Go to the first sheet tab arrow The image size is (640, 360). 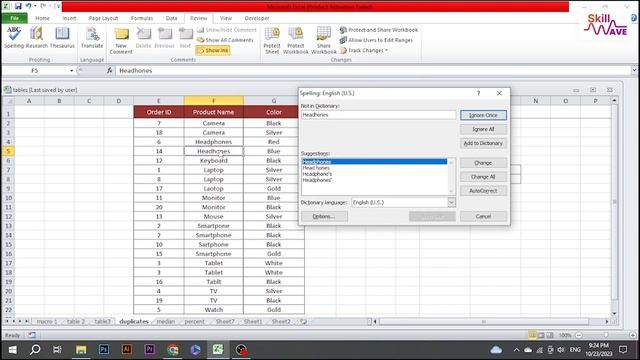[x=7, y=322]
